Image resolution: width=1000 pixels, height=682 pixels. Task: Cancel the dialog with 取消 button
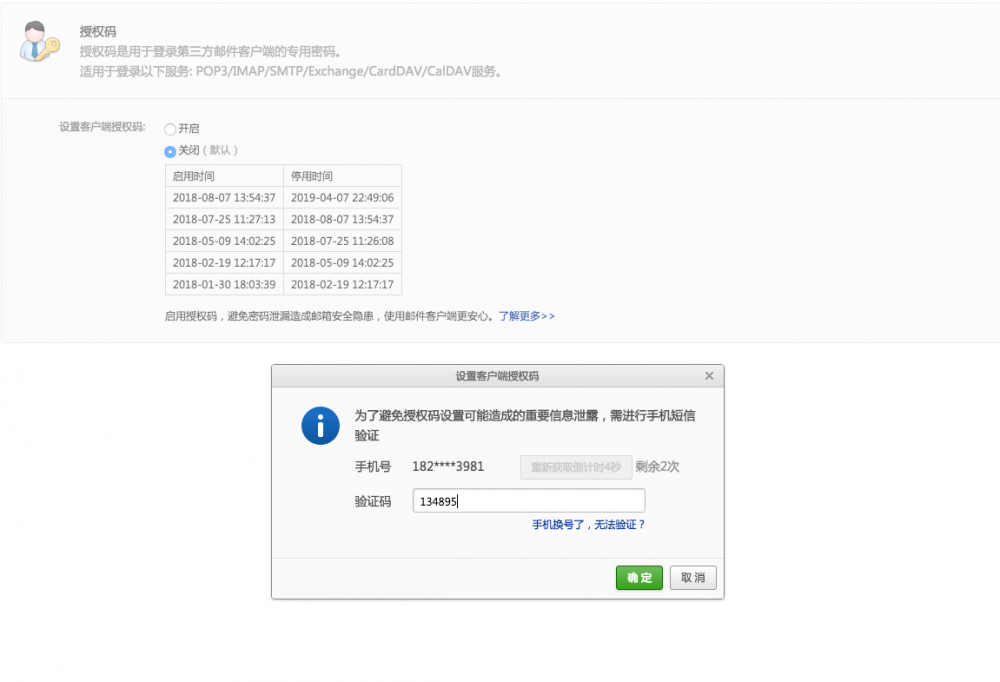click(x=693, y=577)
